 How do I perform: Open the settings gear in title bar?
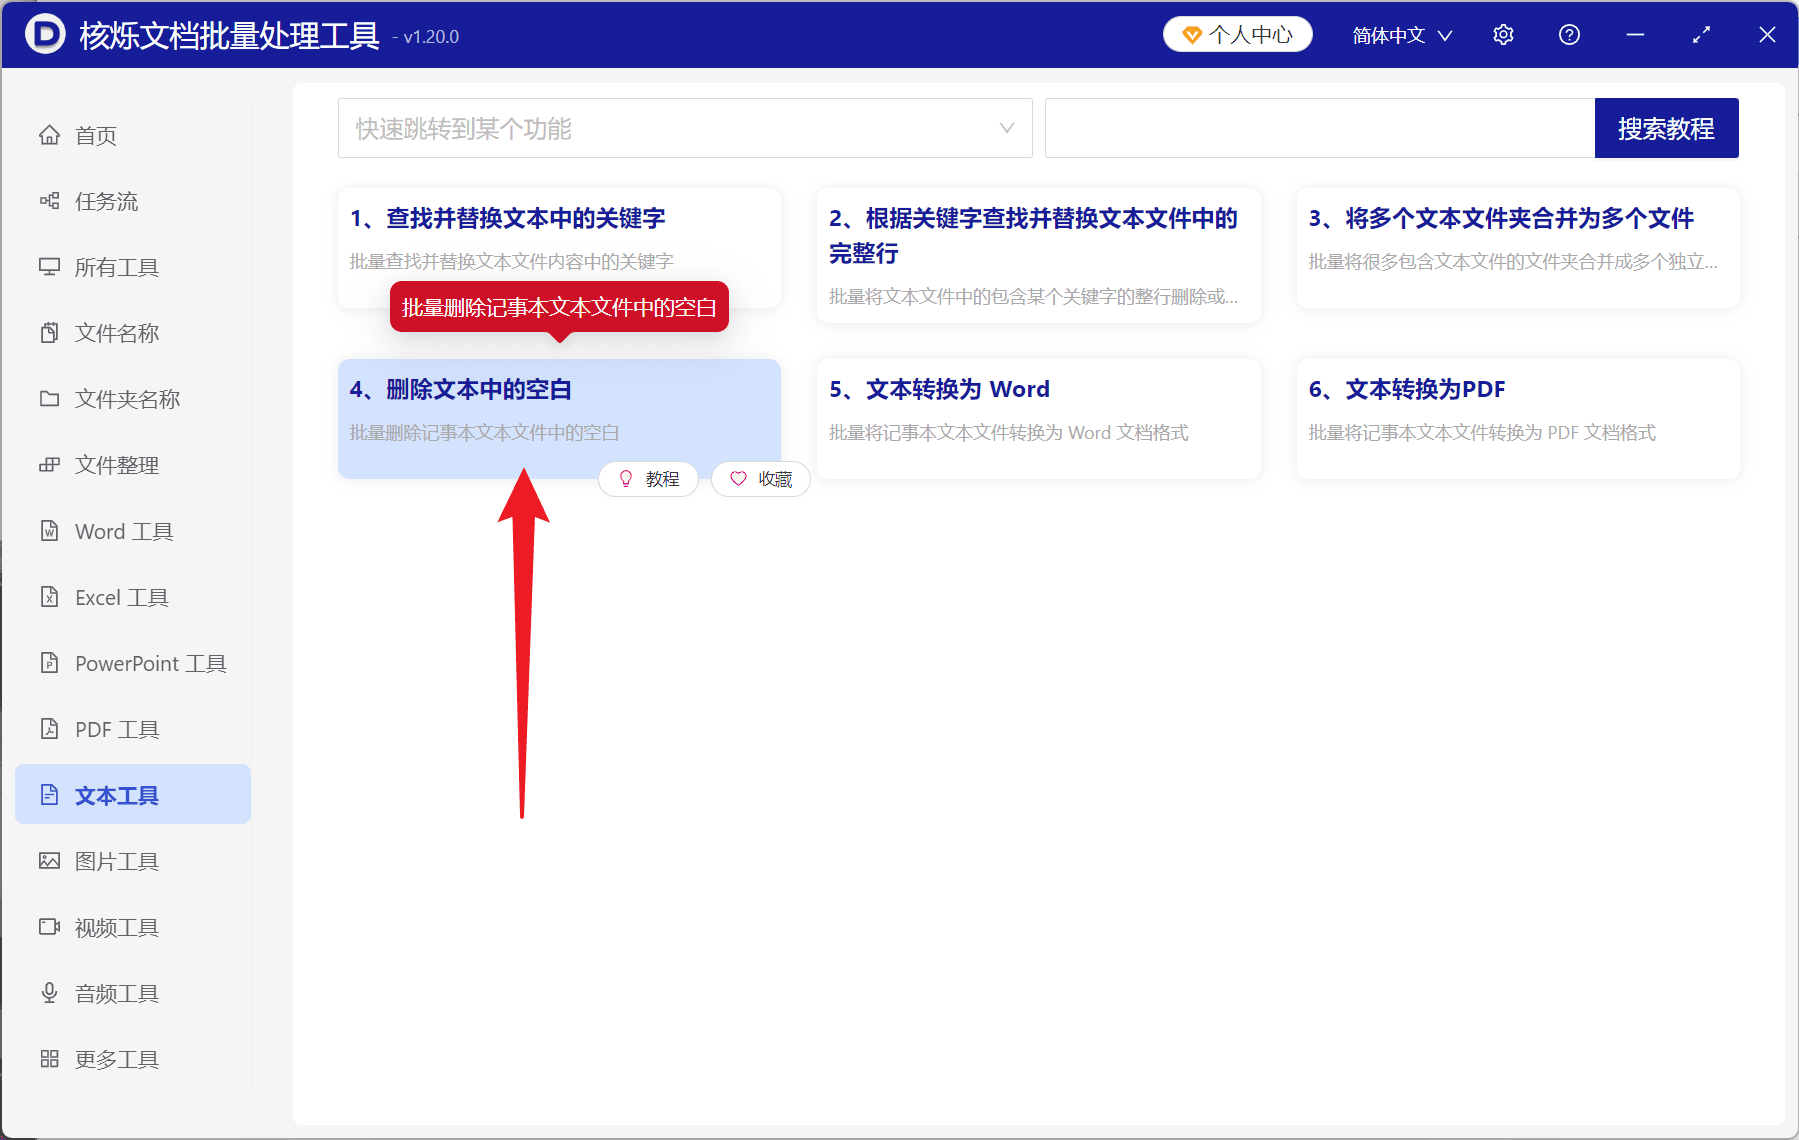(1503, 34)
